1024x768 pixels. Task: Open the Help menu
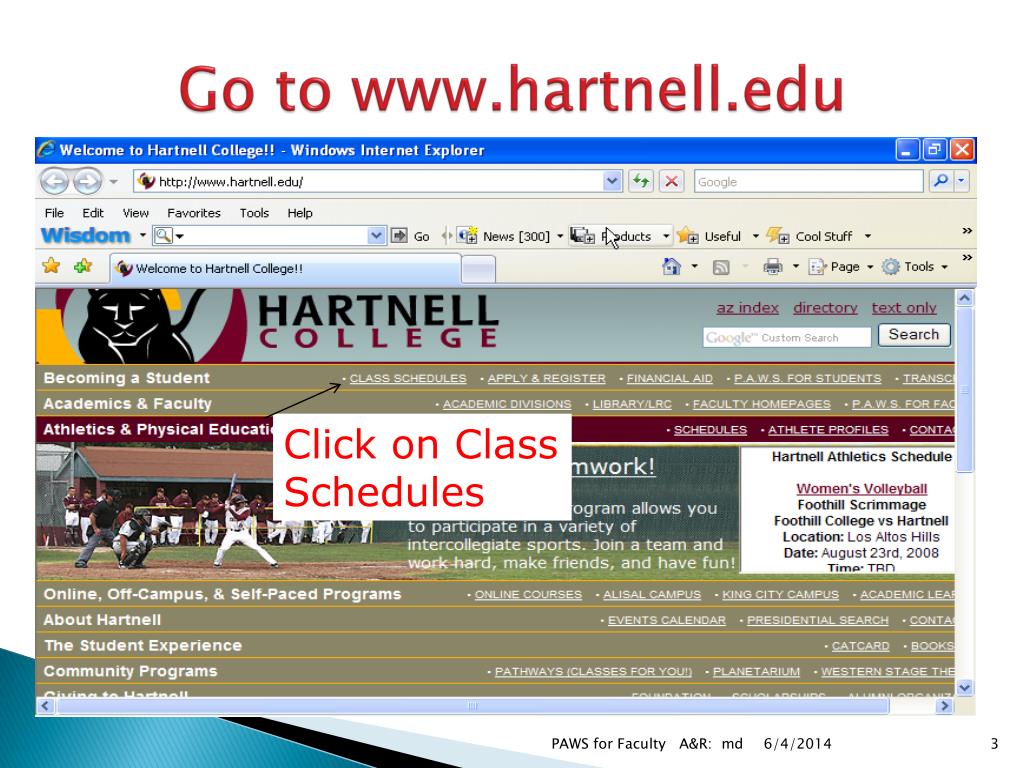pyautogui.click(x=300, y=213)
